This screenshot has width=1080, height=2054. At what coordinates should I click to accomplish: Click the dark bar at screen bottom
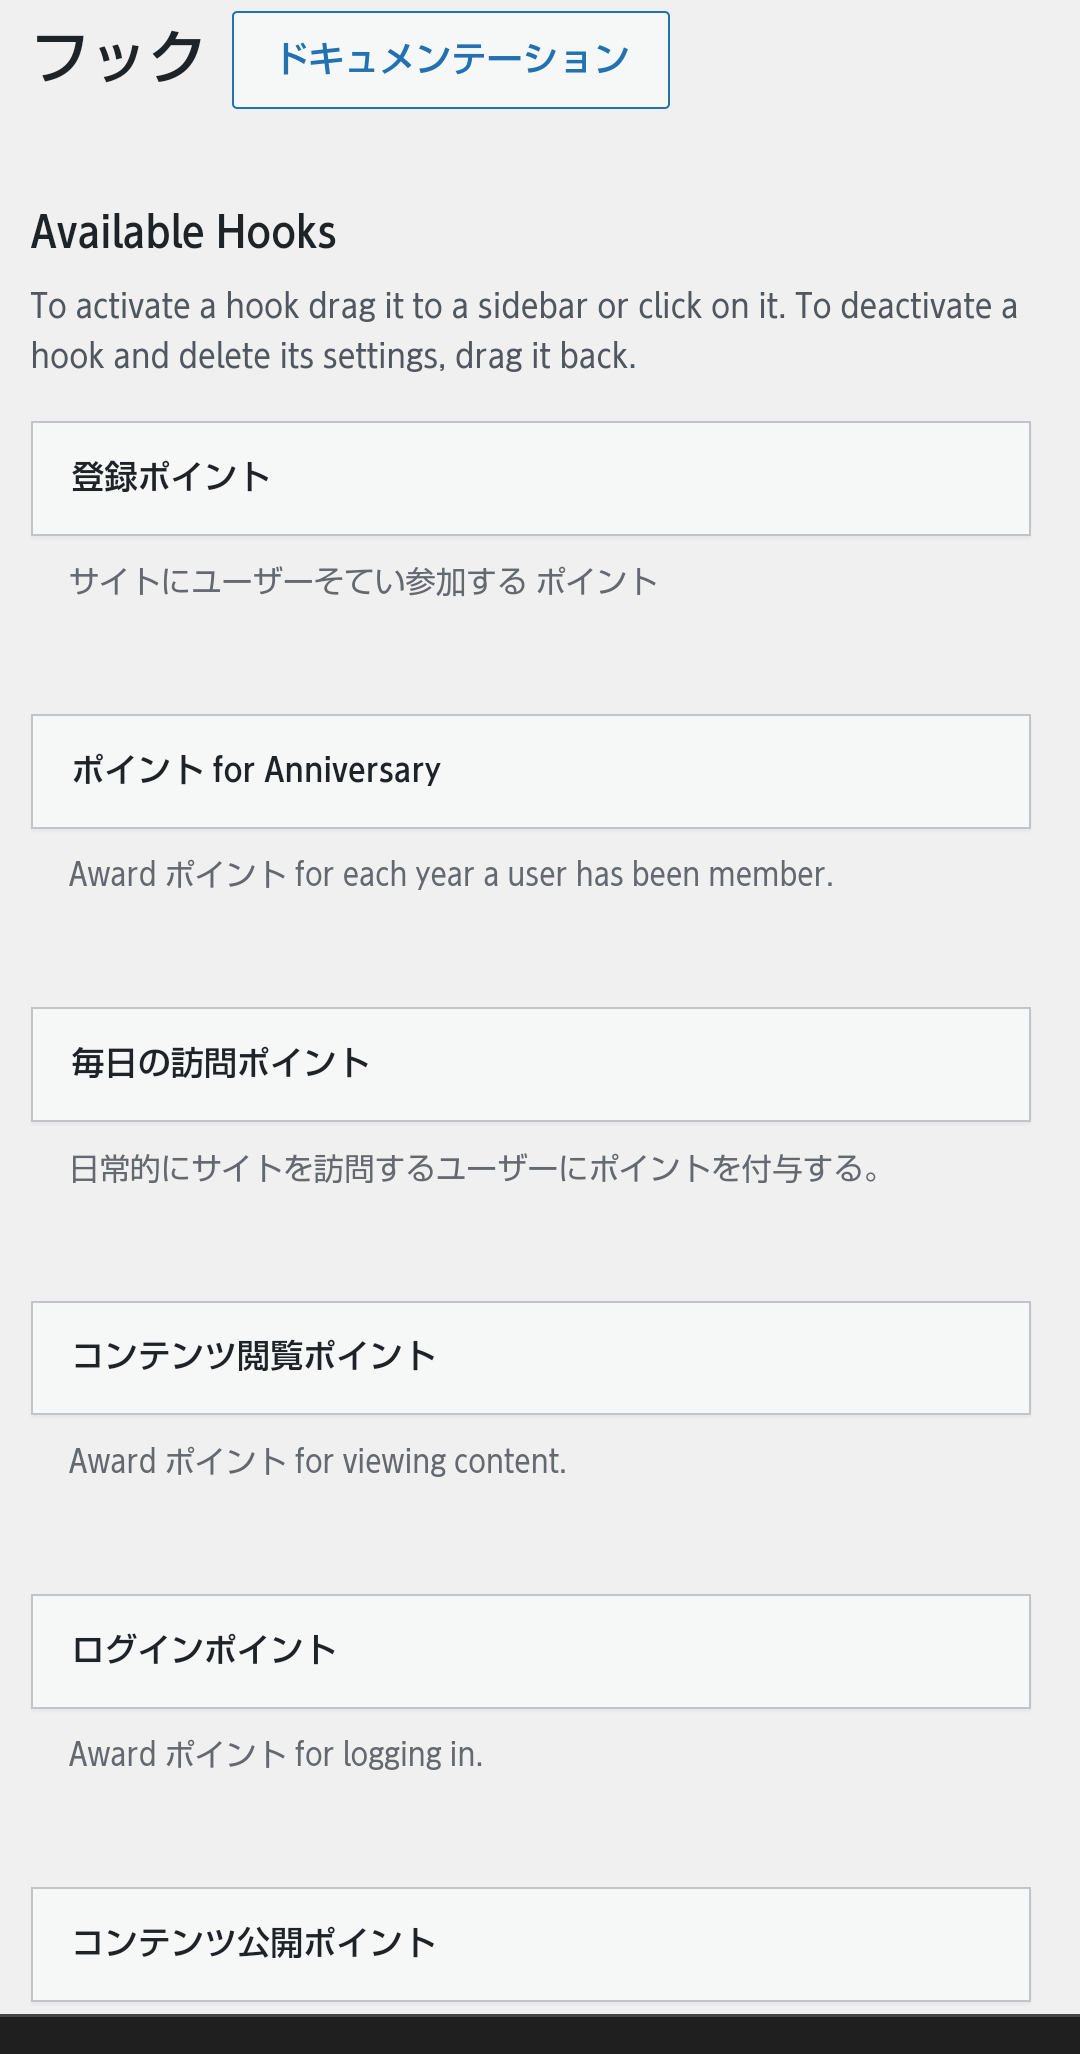pos(540,2034)
